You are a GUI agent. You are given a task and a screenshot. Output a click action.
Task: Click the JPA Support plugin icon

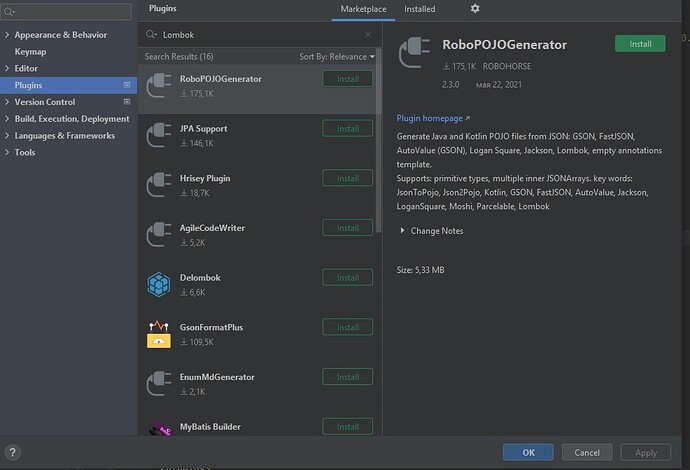[x=159, y=136]
